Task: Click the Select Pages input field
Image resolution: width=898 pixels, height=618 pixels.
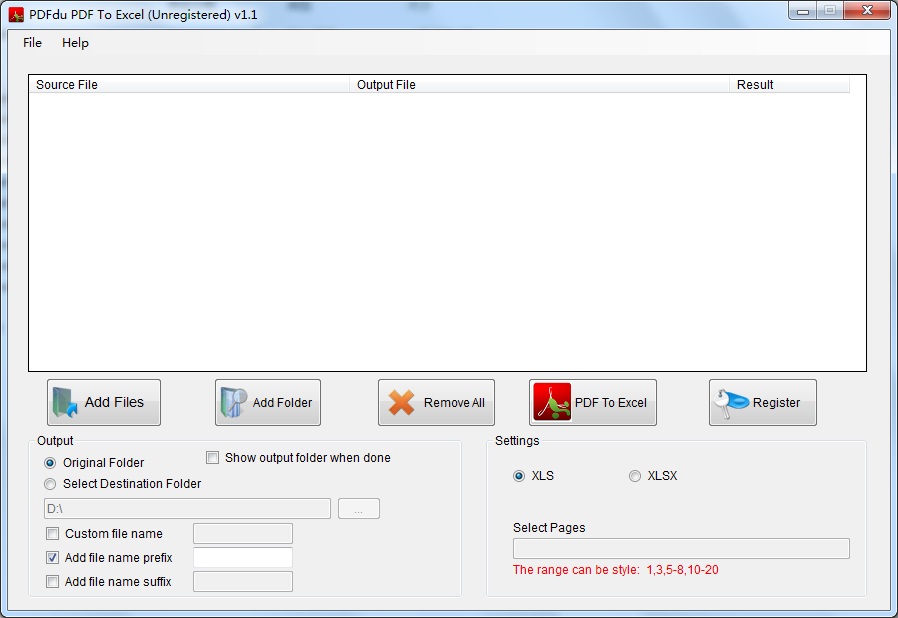Action: [x=681, y=548]
